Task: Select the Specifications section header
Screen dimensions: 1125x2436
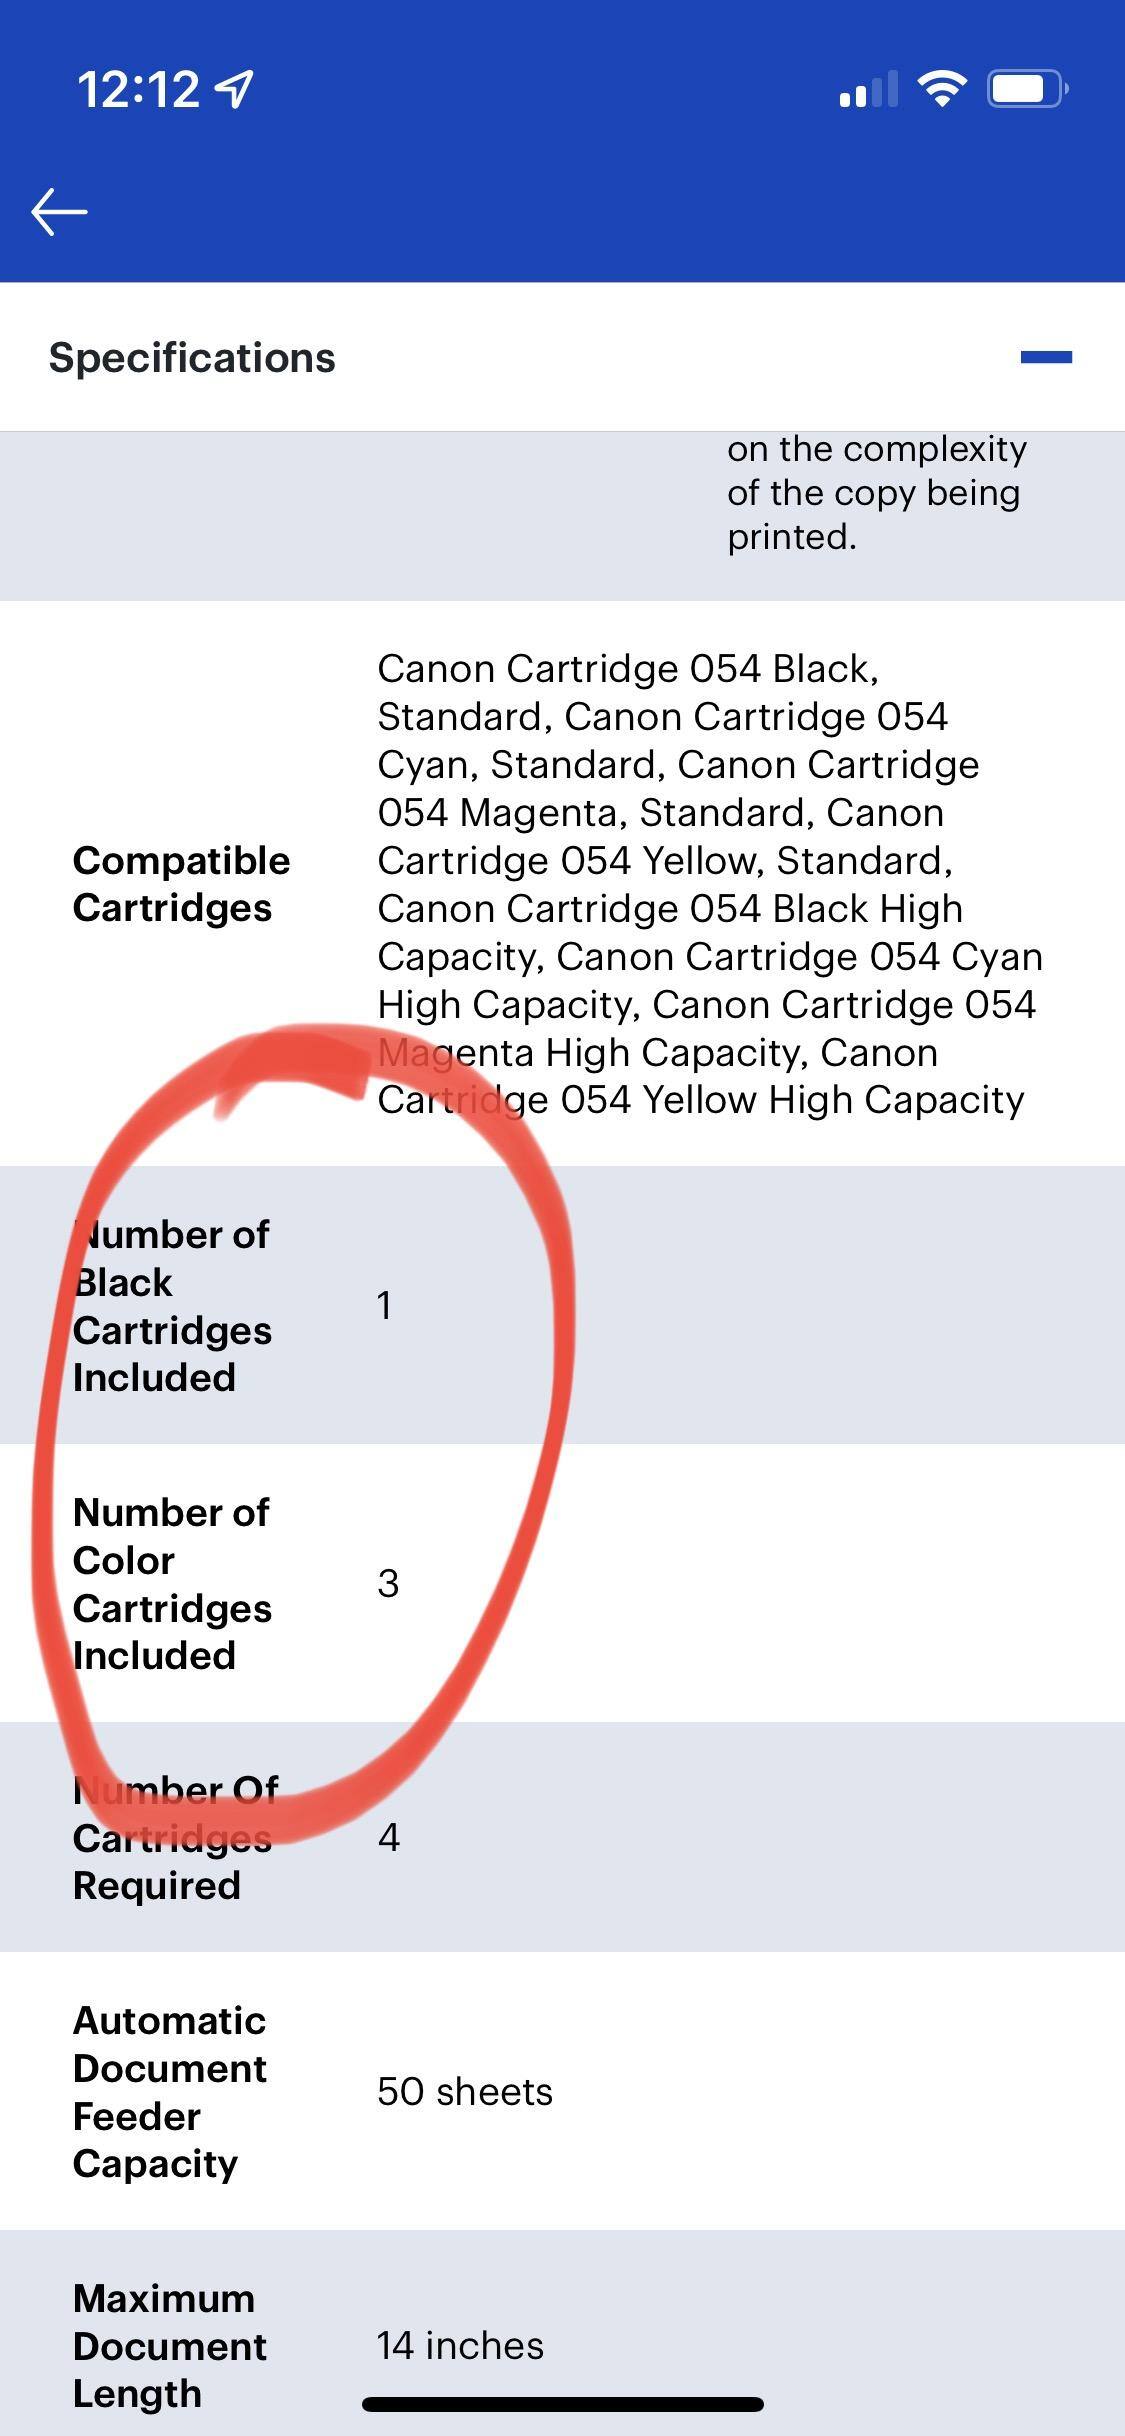Action: pyautogui.click(x=192, y=357)
